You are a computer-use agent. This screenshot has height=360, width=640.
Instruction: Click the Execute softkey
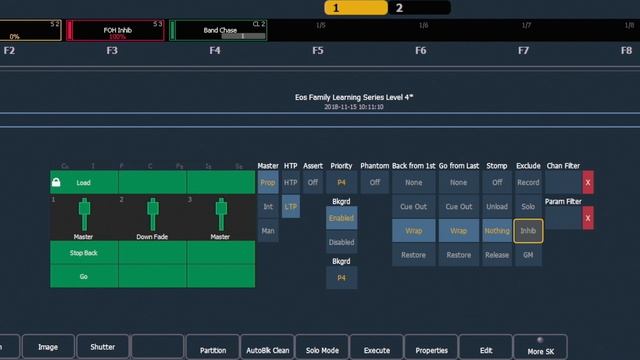click(377, 348)
